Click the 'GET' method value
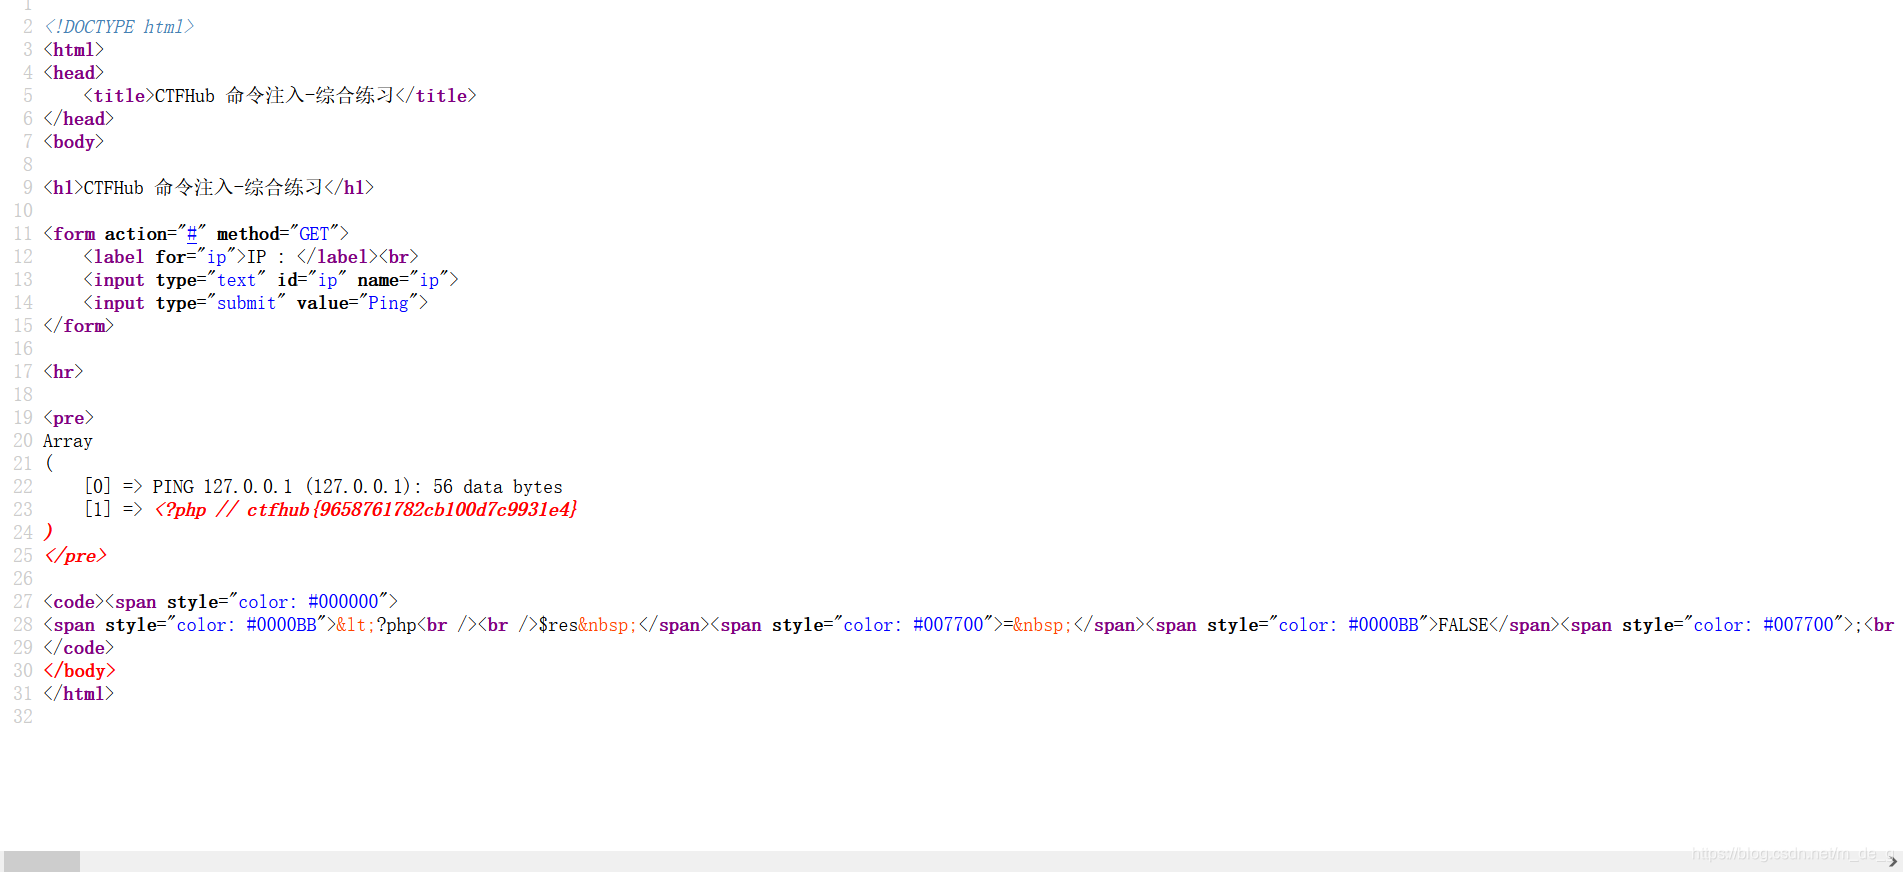The width and height of the screenshot is (1903, 872). pyautogui.click(x=314, y=234)
